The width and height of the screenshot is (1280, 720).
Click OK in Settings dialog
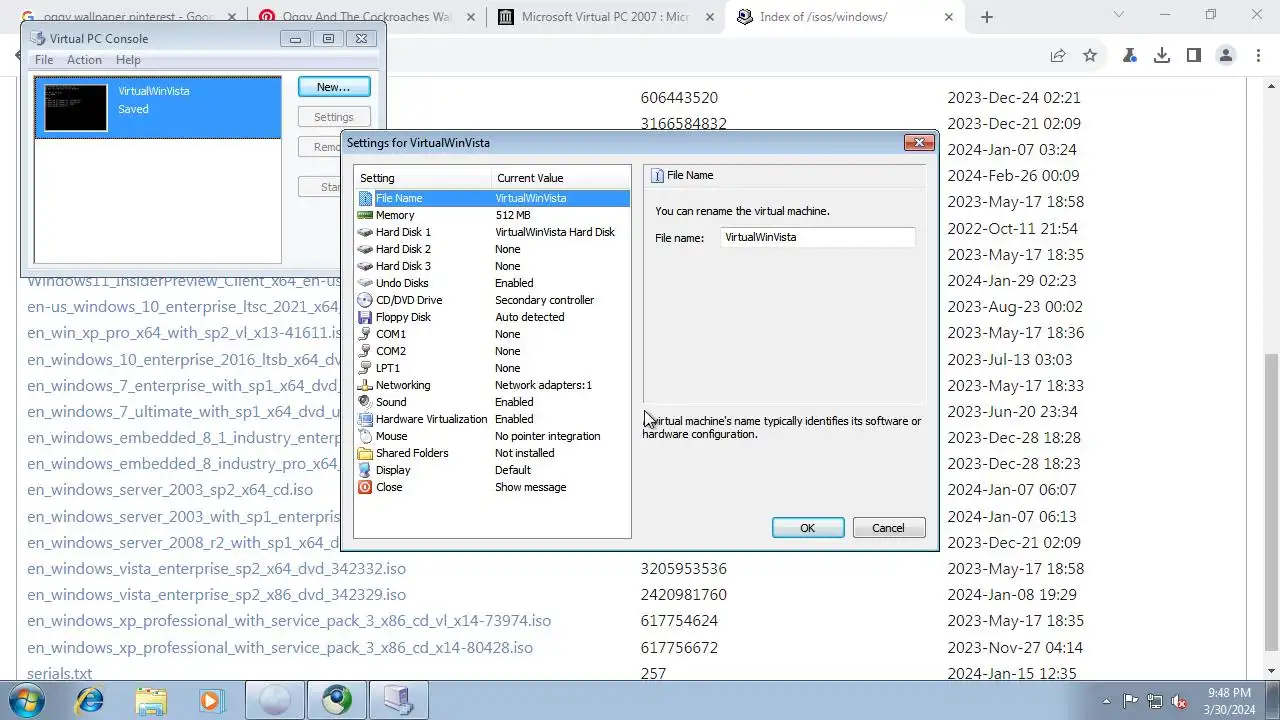[x=808, y=528]
